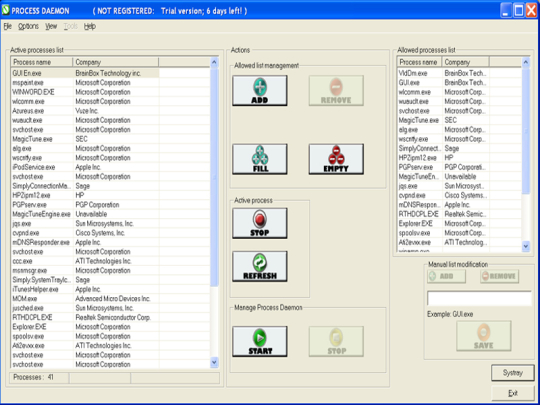This screenshot has width=540, height=405.
Task: Select GUI En.exe in active processes
Action: coord(111,73)
